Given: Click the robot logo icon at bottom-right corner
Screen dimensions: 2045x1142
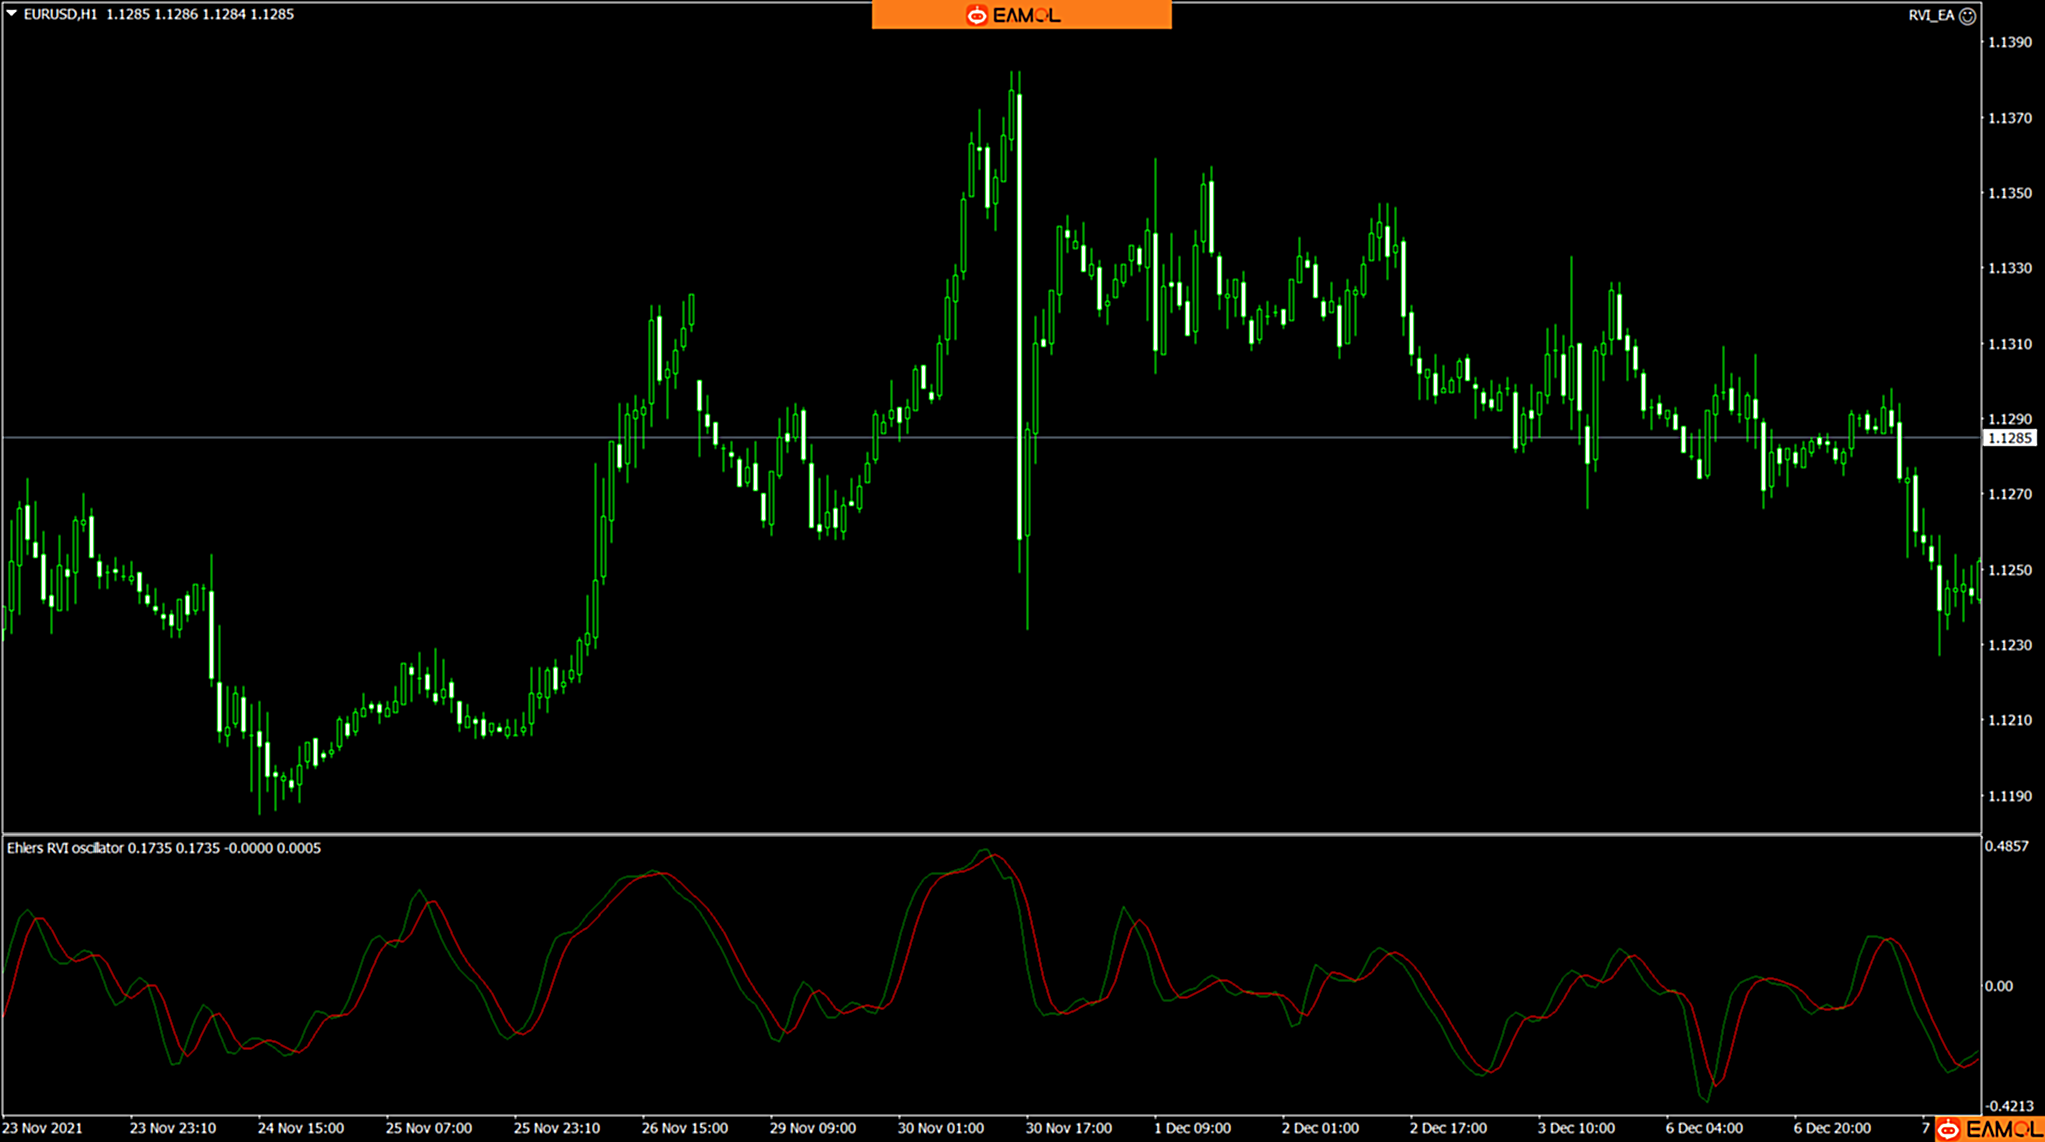Looking at the screenshot, I should (1948, 1129).
